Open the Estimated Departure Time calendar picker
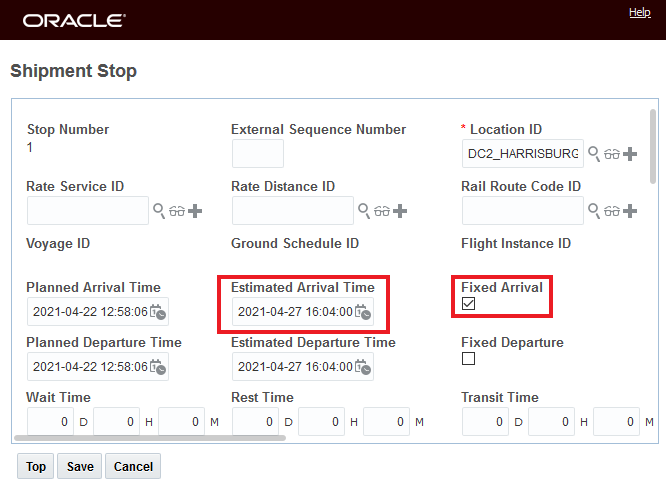Screen dimensions: 666x490 363,367
